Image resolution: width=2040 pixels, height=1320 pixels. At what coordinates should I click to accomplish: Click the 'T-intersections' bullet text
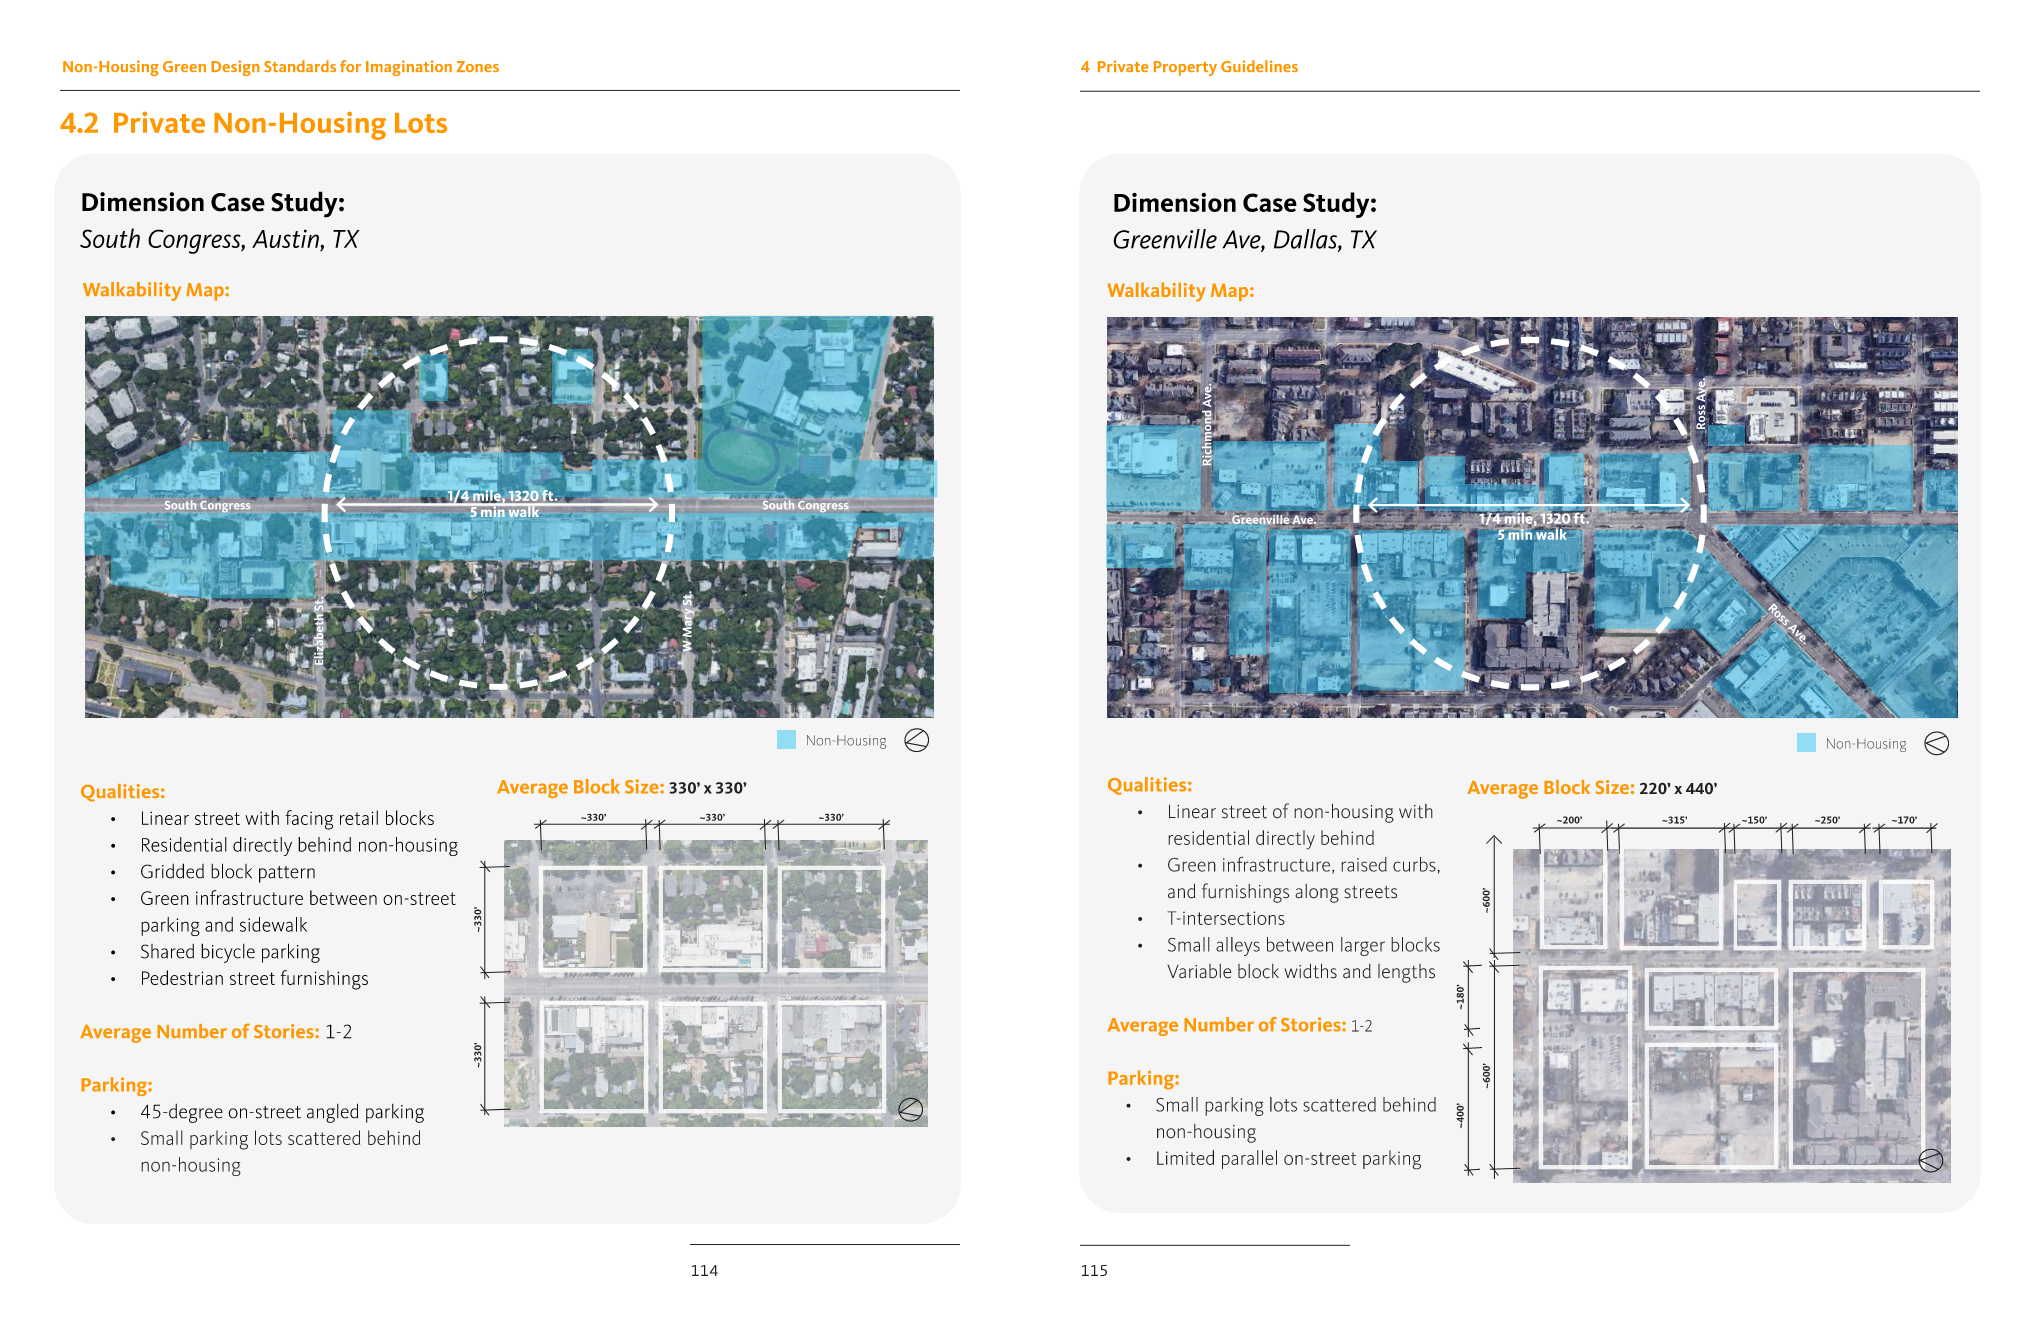pos(1226,918)
